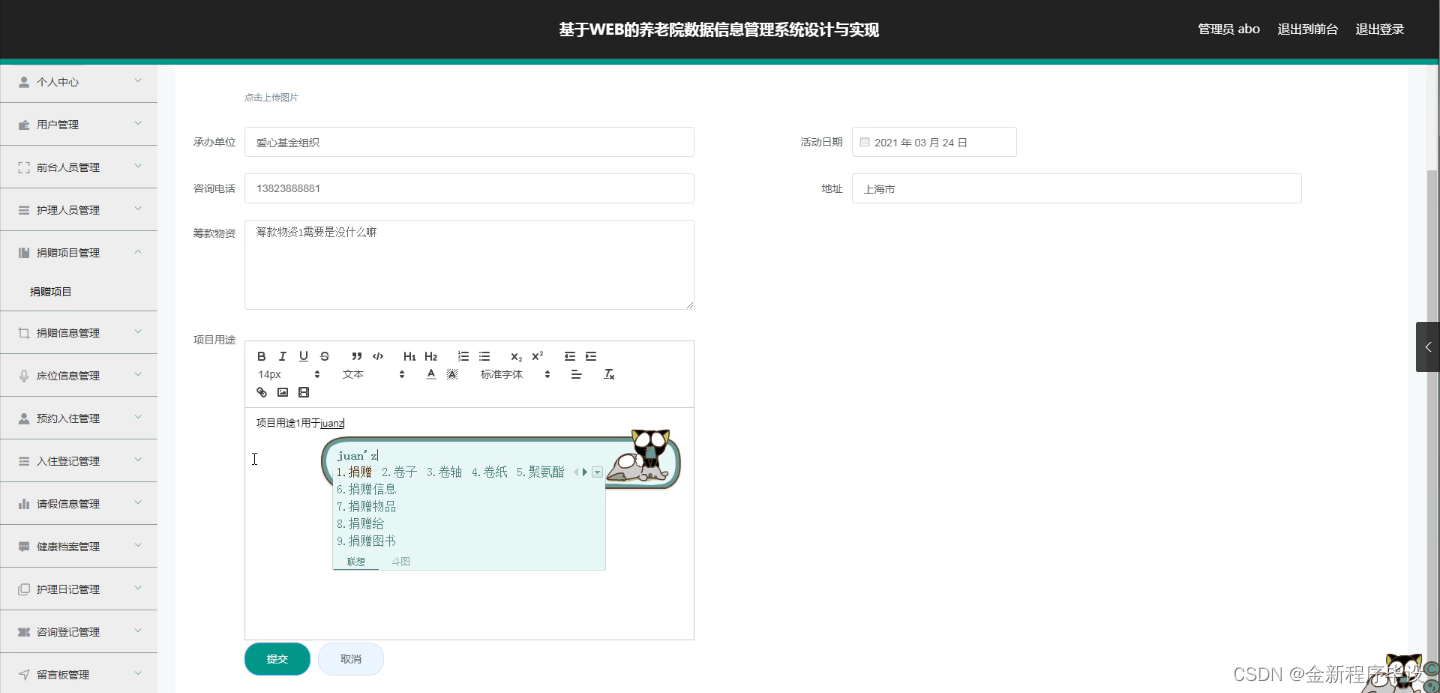The height and width of the screenshot is (693, 1440).
Task: Toggle underline formatting
Action: point(303,356)
